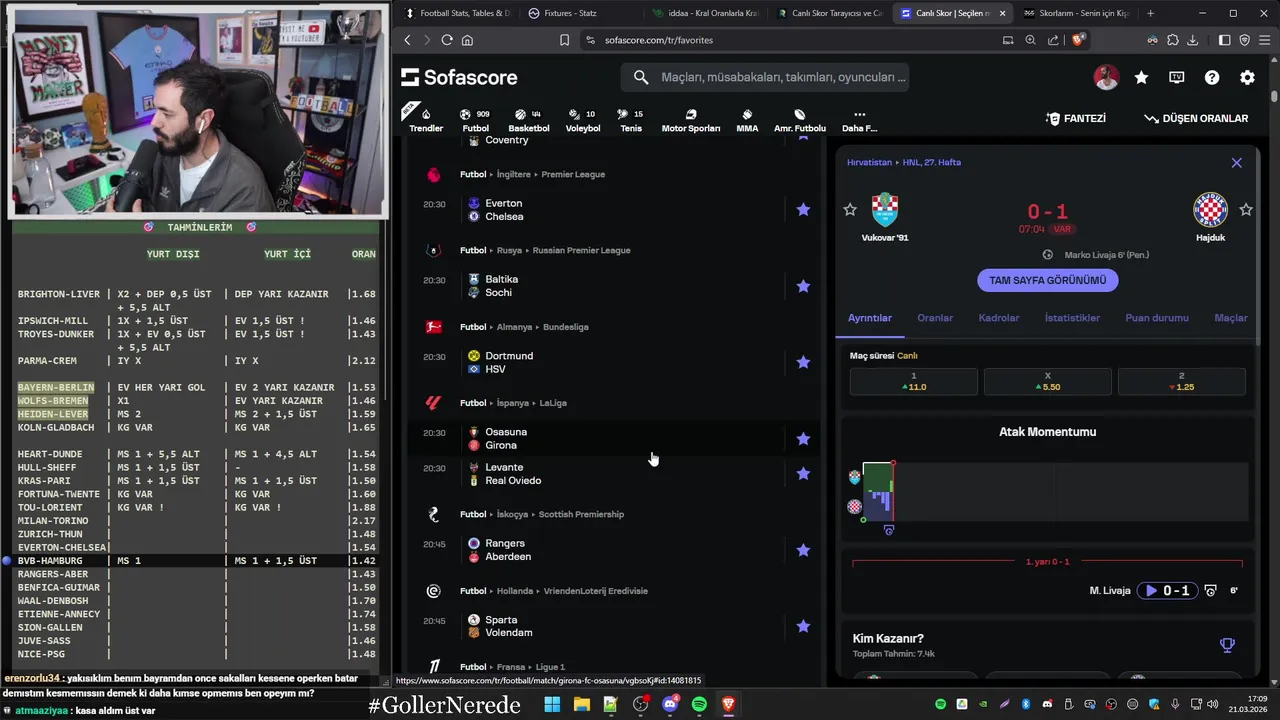Bookmark this page icon
Viewport: 1280px width, 720px height.
click(564, 40)
